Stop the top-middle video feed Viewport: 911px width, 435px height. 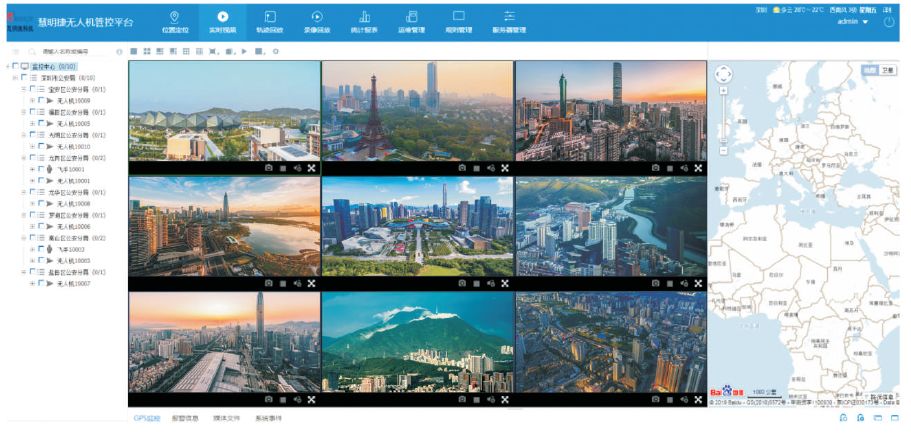point(476,168)
